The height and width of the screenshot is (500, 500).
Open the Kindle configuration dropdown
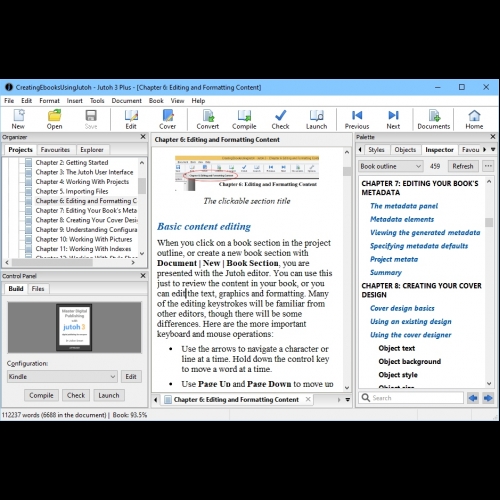coord(62,377)
